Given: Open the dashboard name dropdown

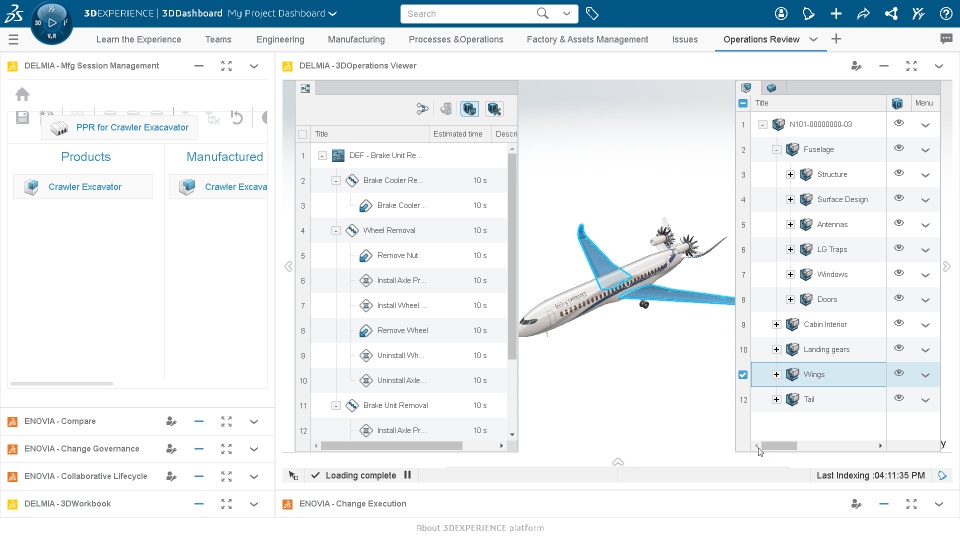Looking at the screenshot, I should pos(332,13).
